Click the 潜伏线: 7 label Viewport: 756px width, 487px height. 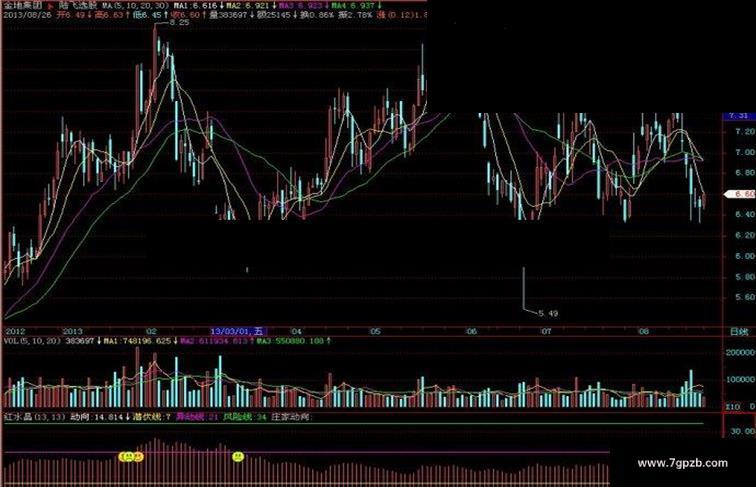[x=152, y=417]
